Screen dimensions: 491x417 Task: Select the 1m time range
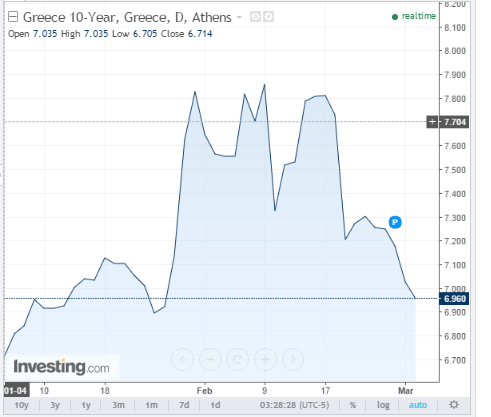click(151, 405)
